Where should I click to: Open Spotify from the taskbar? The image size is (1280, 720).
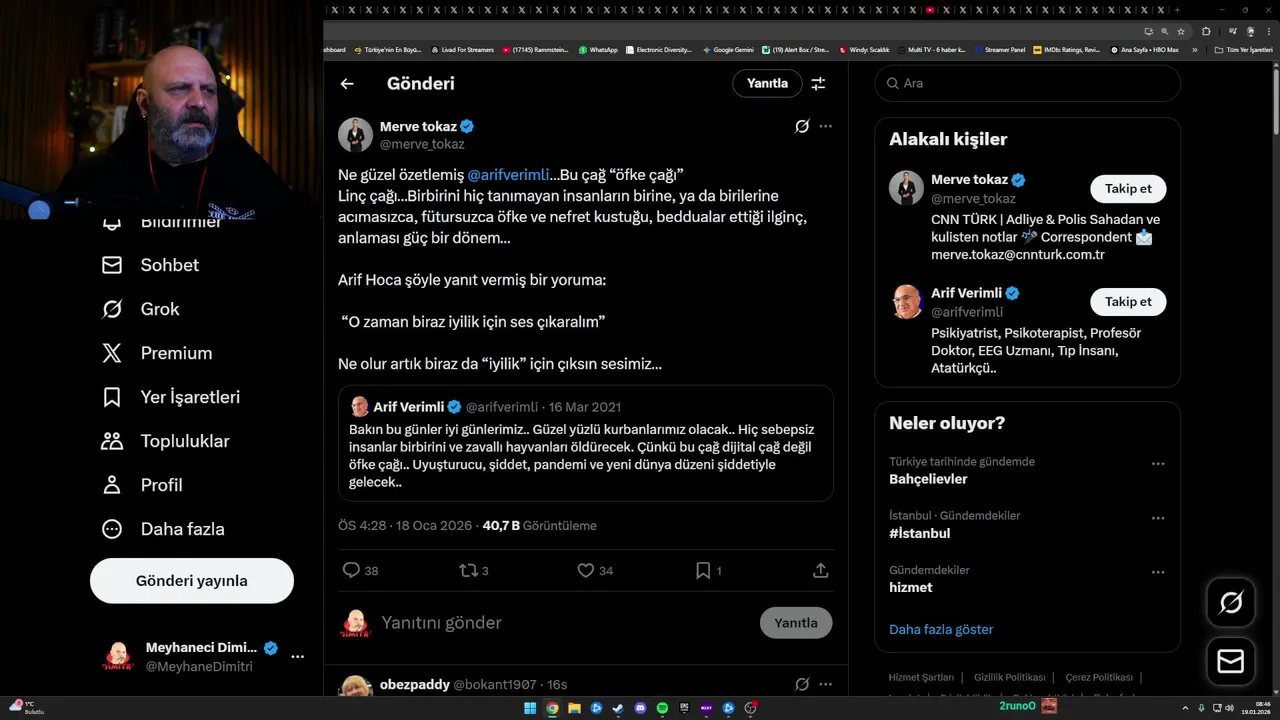662,708
